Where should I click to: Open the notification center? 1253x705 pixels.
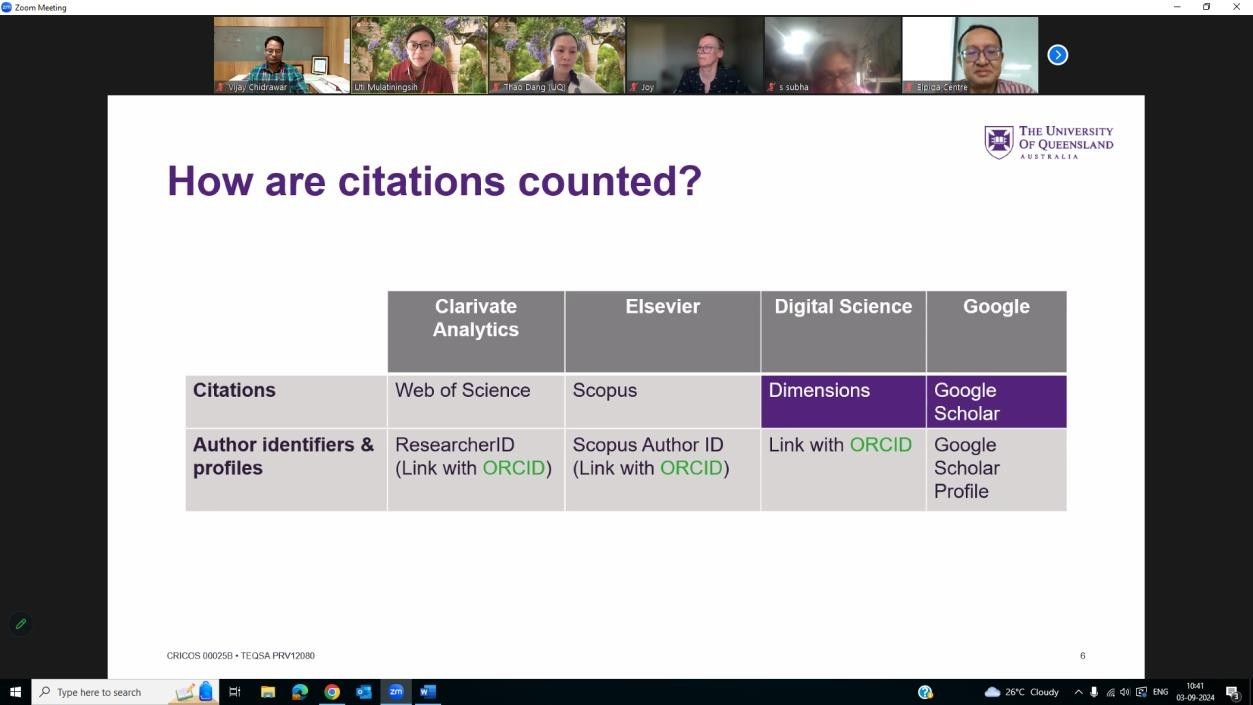1233,692
